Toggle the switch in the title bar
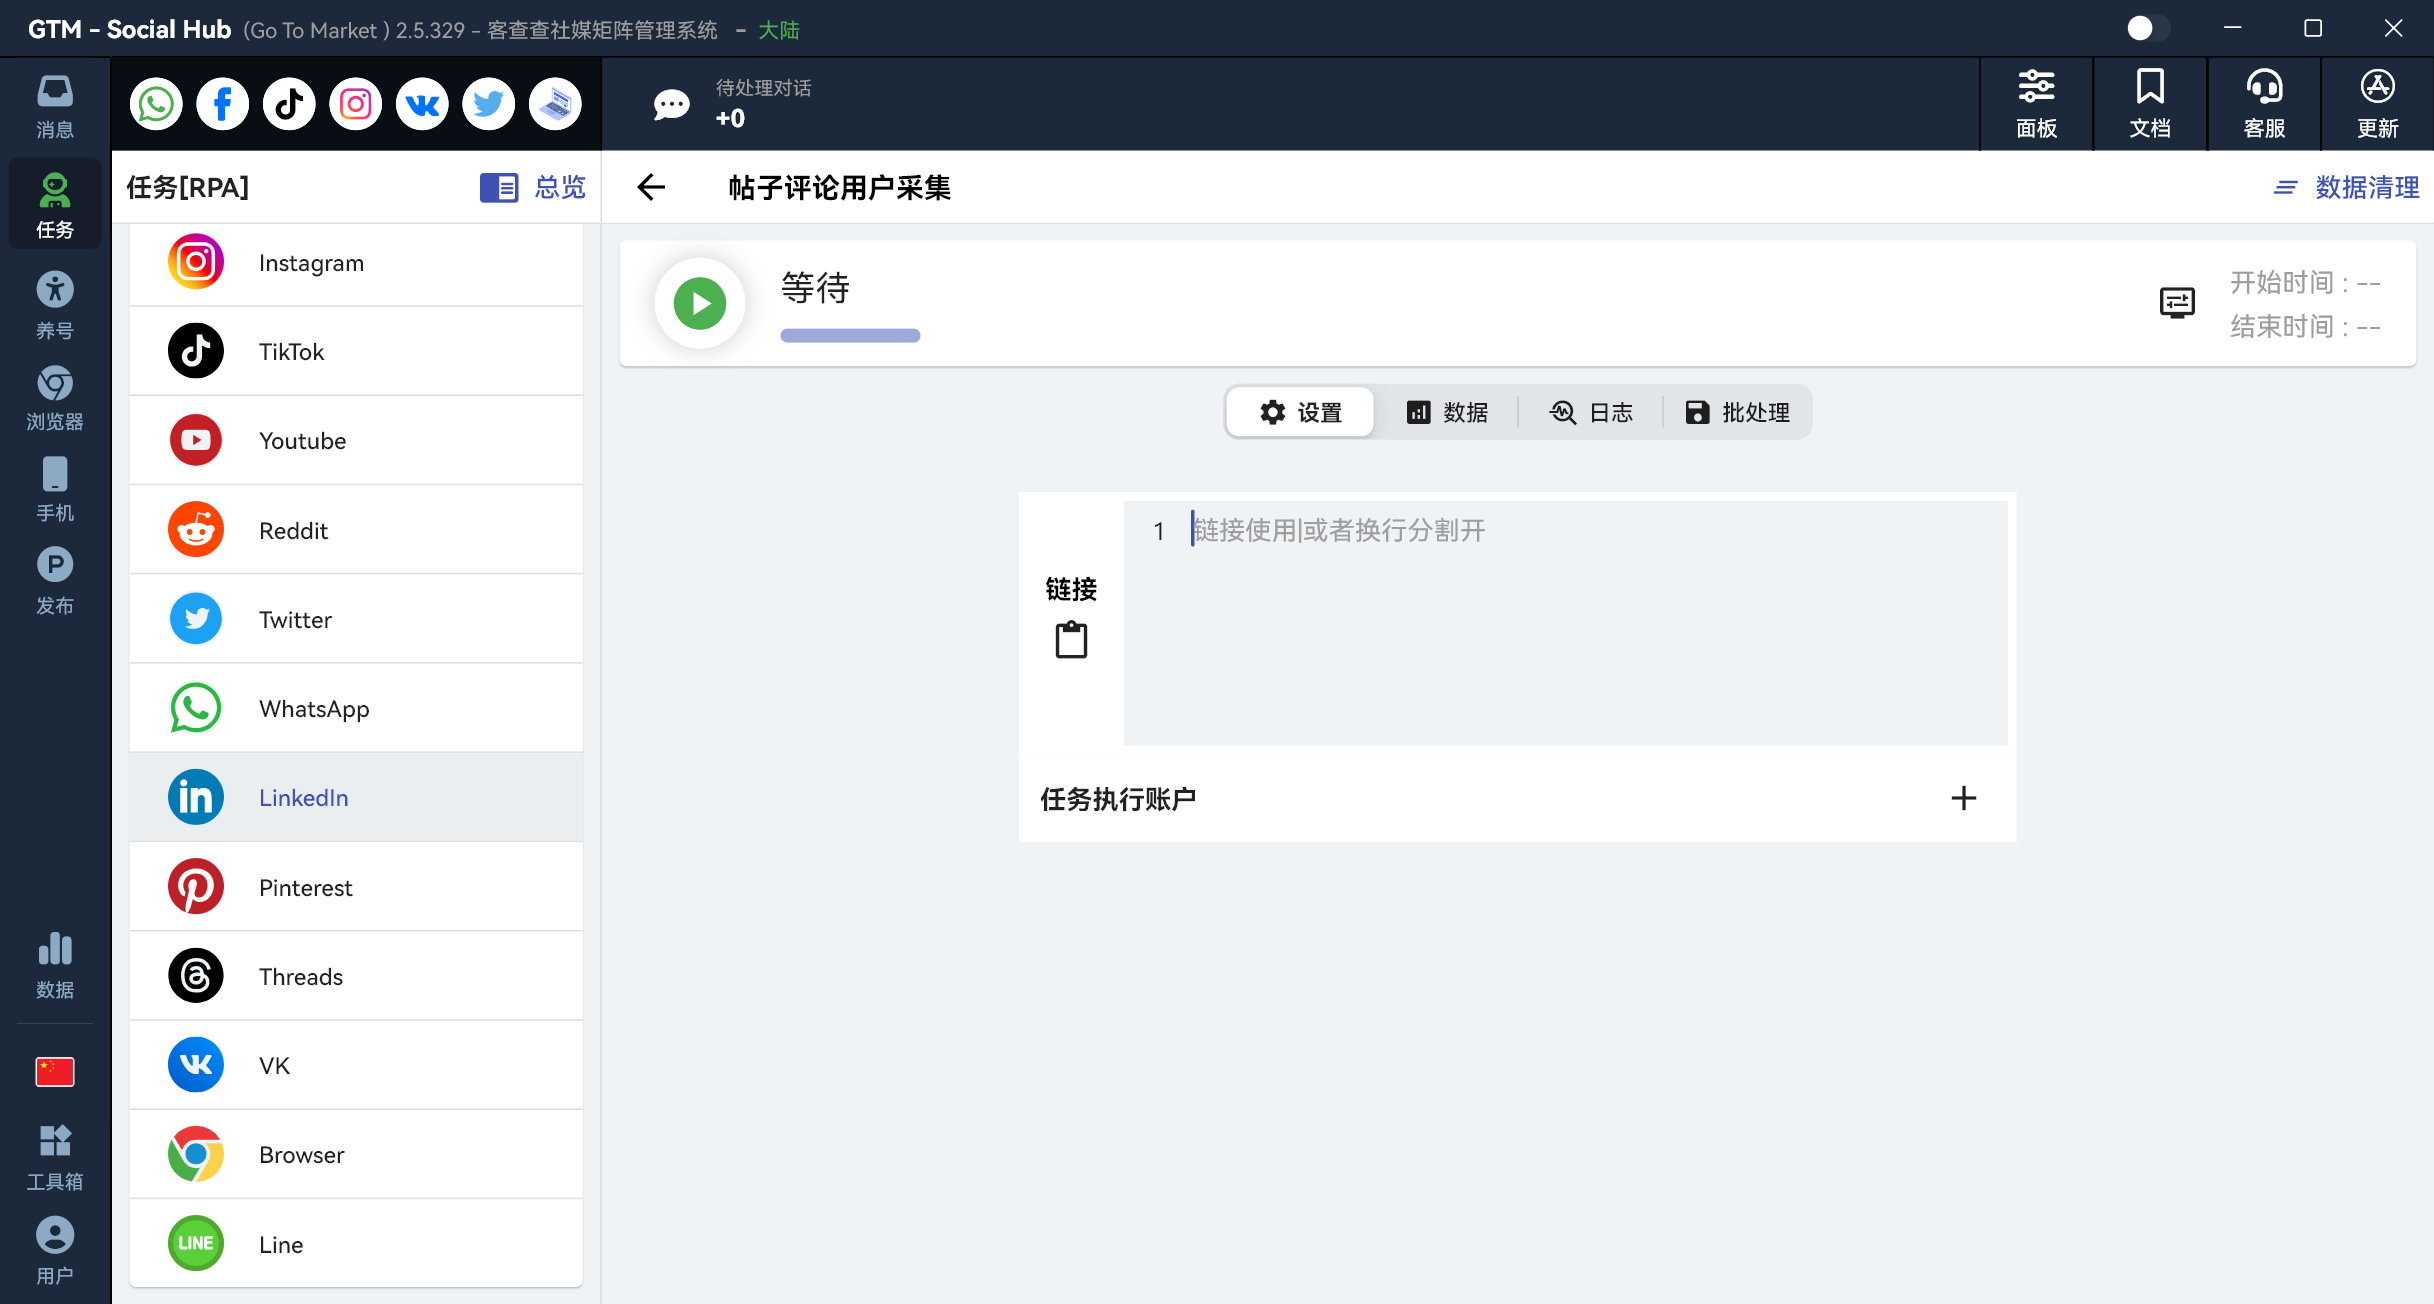The image size is (2434, 1304). [x=2148, y=28]
